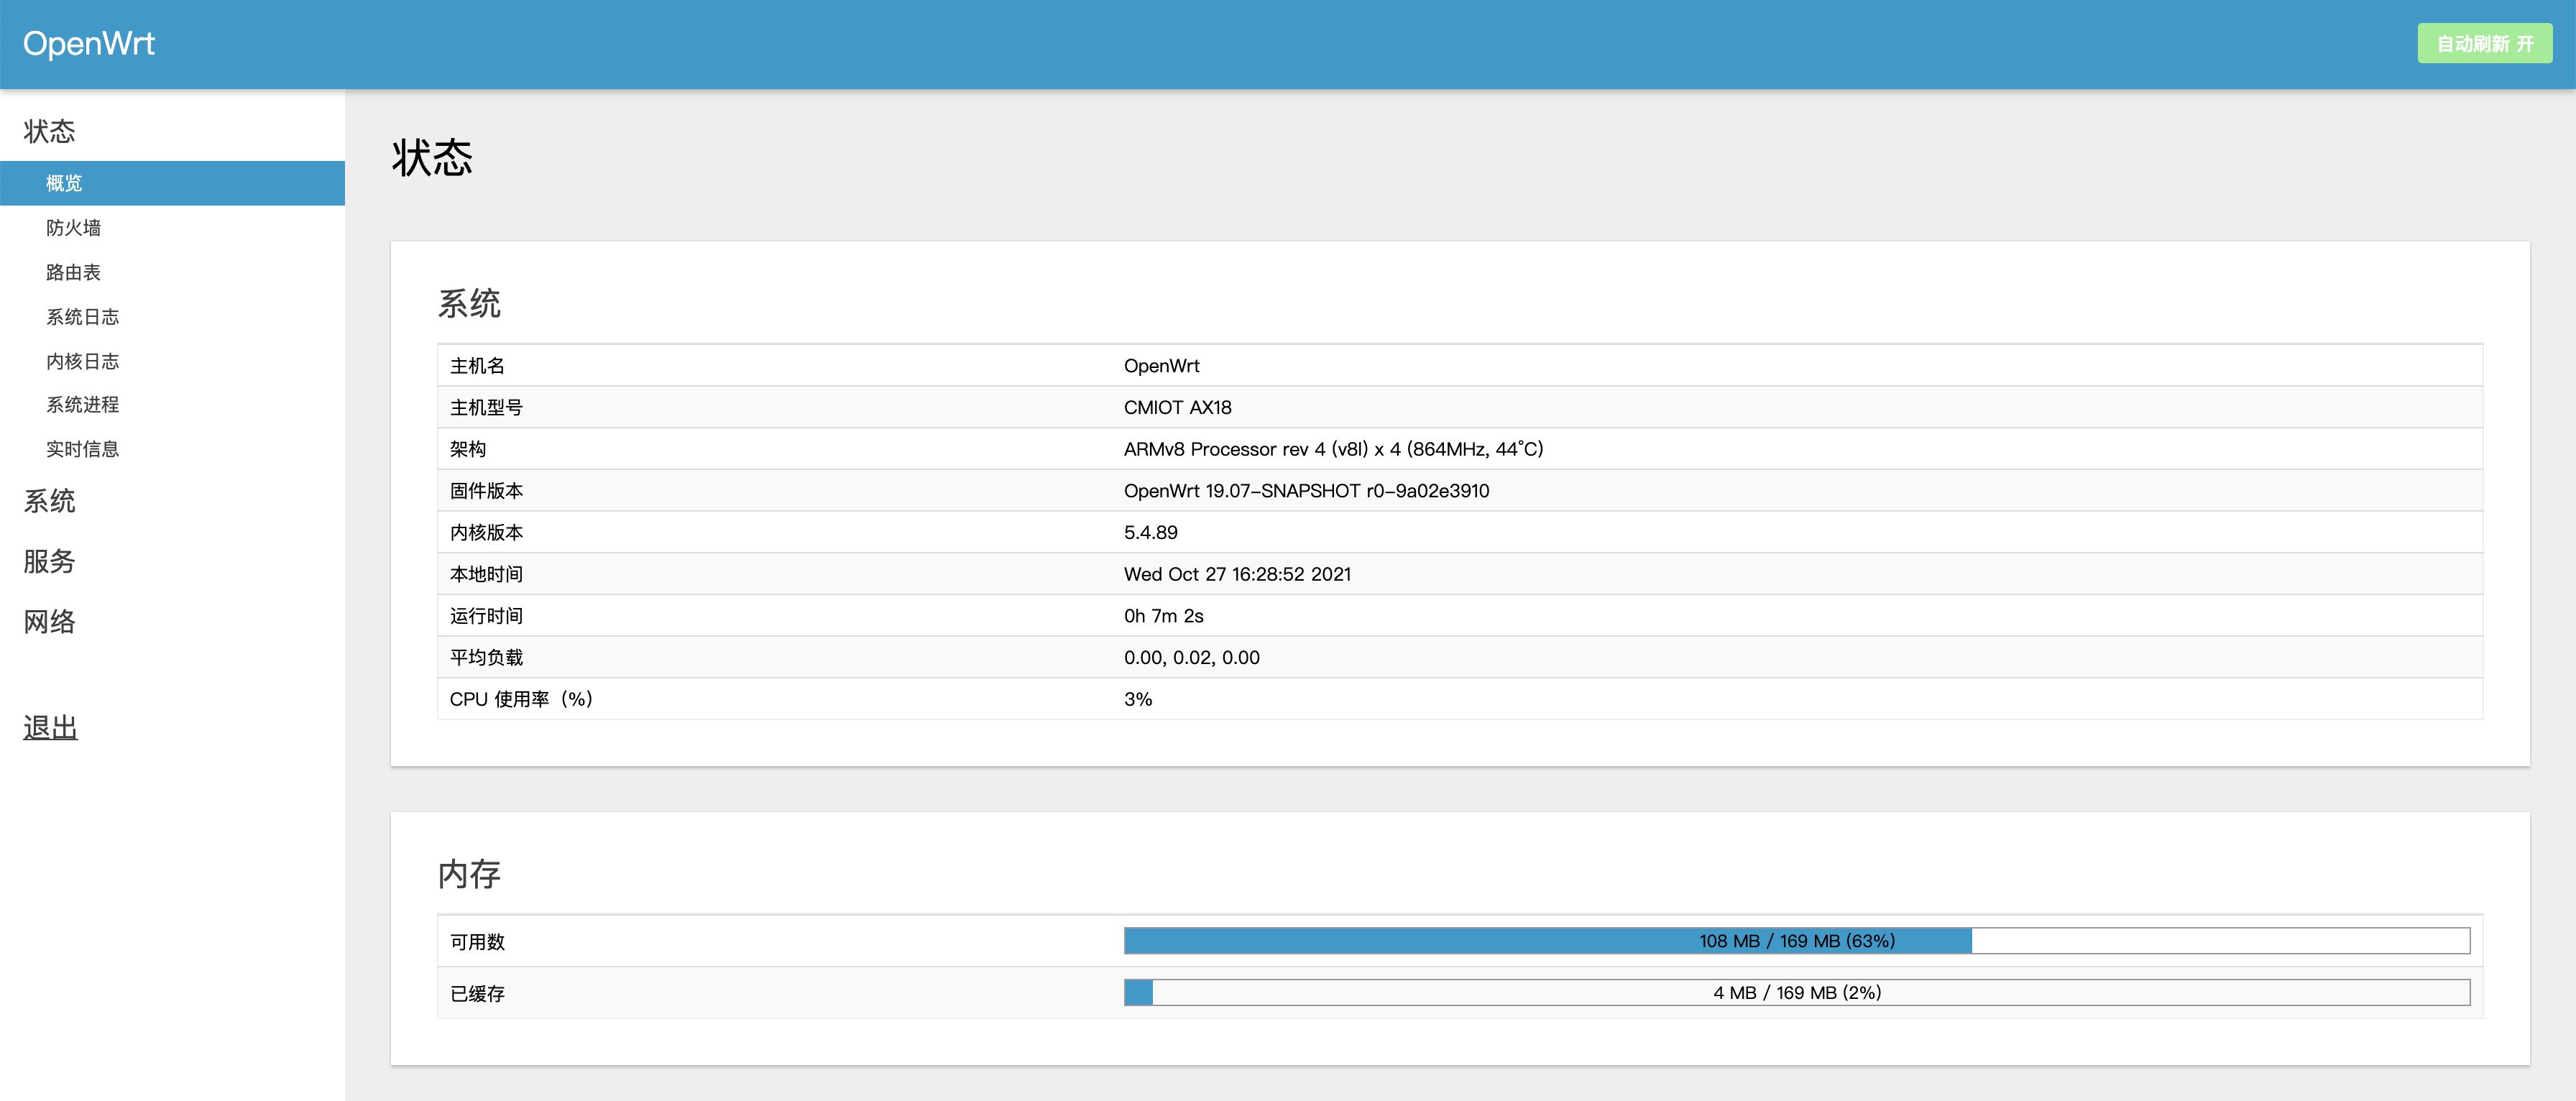Click the 状态 page heading
This screenshot has width=2576, height=1101.
click(432, 157)
